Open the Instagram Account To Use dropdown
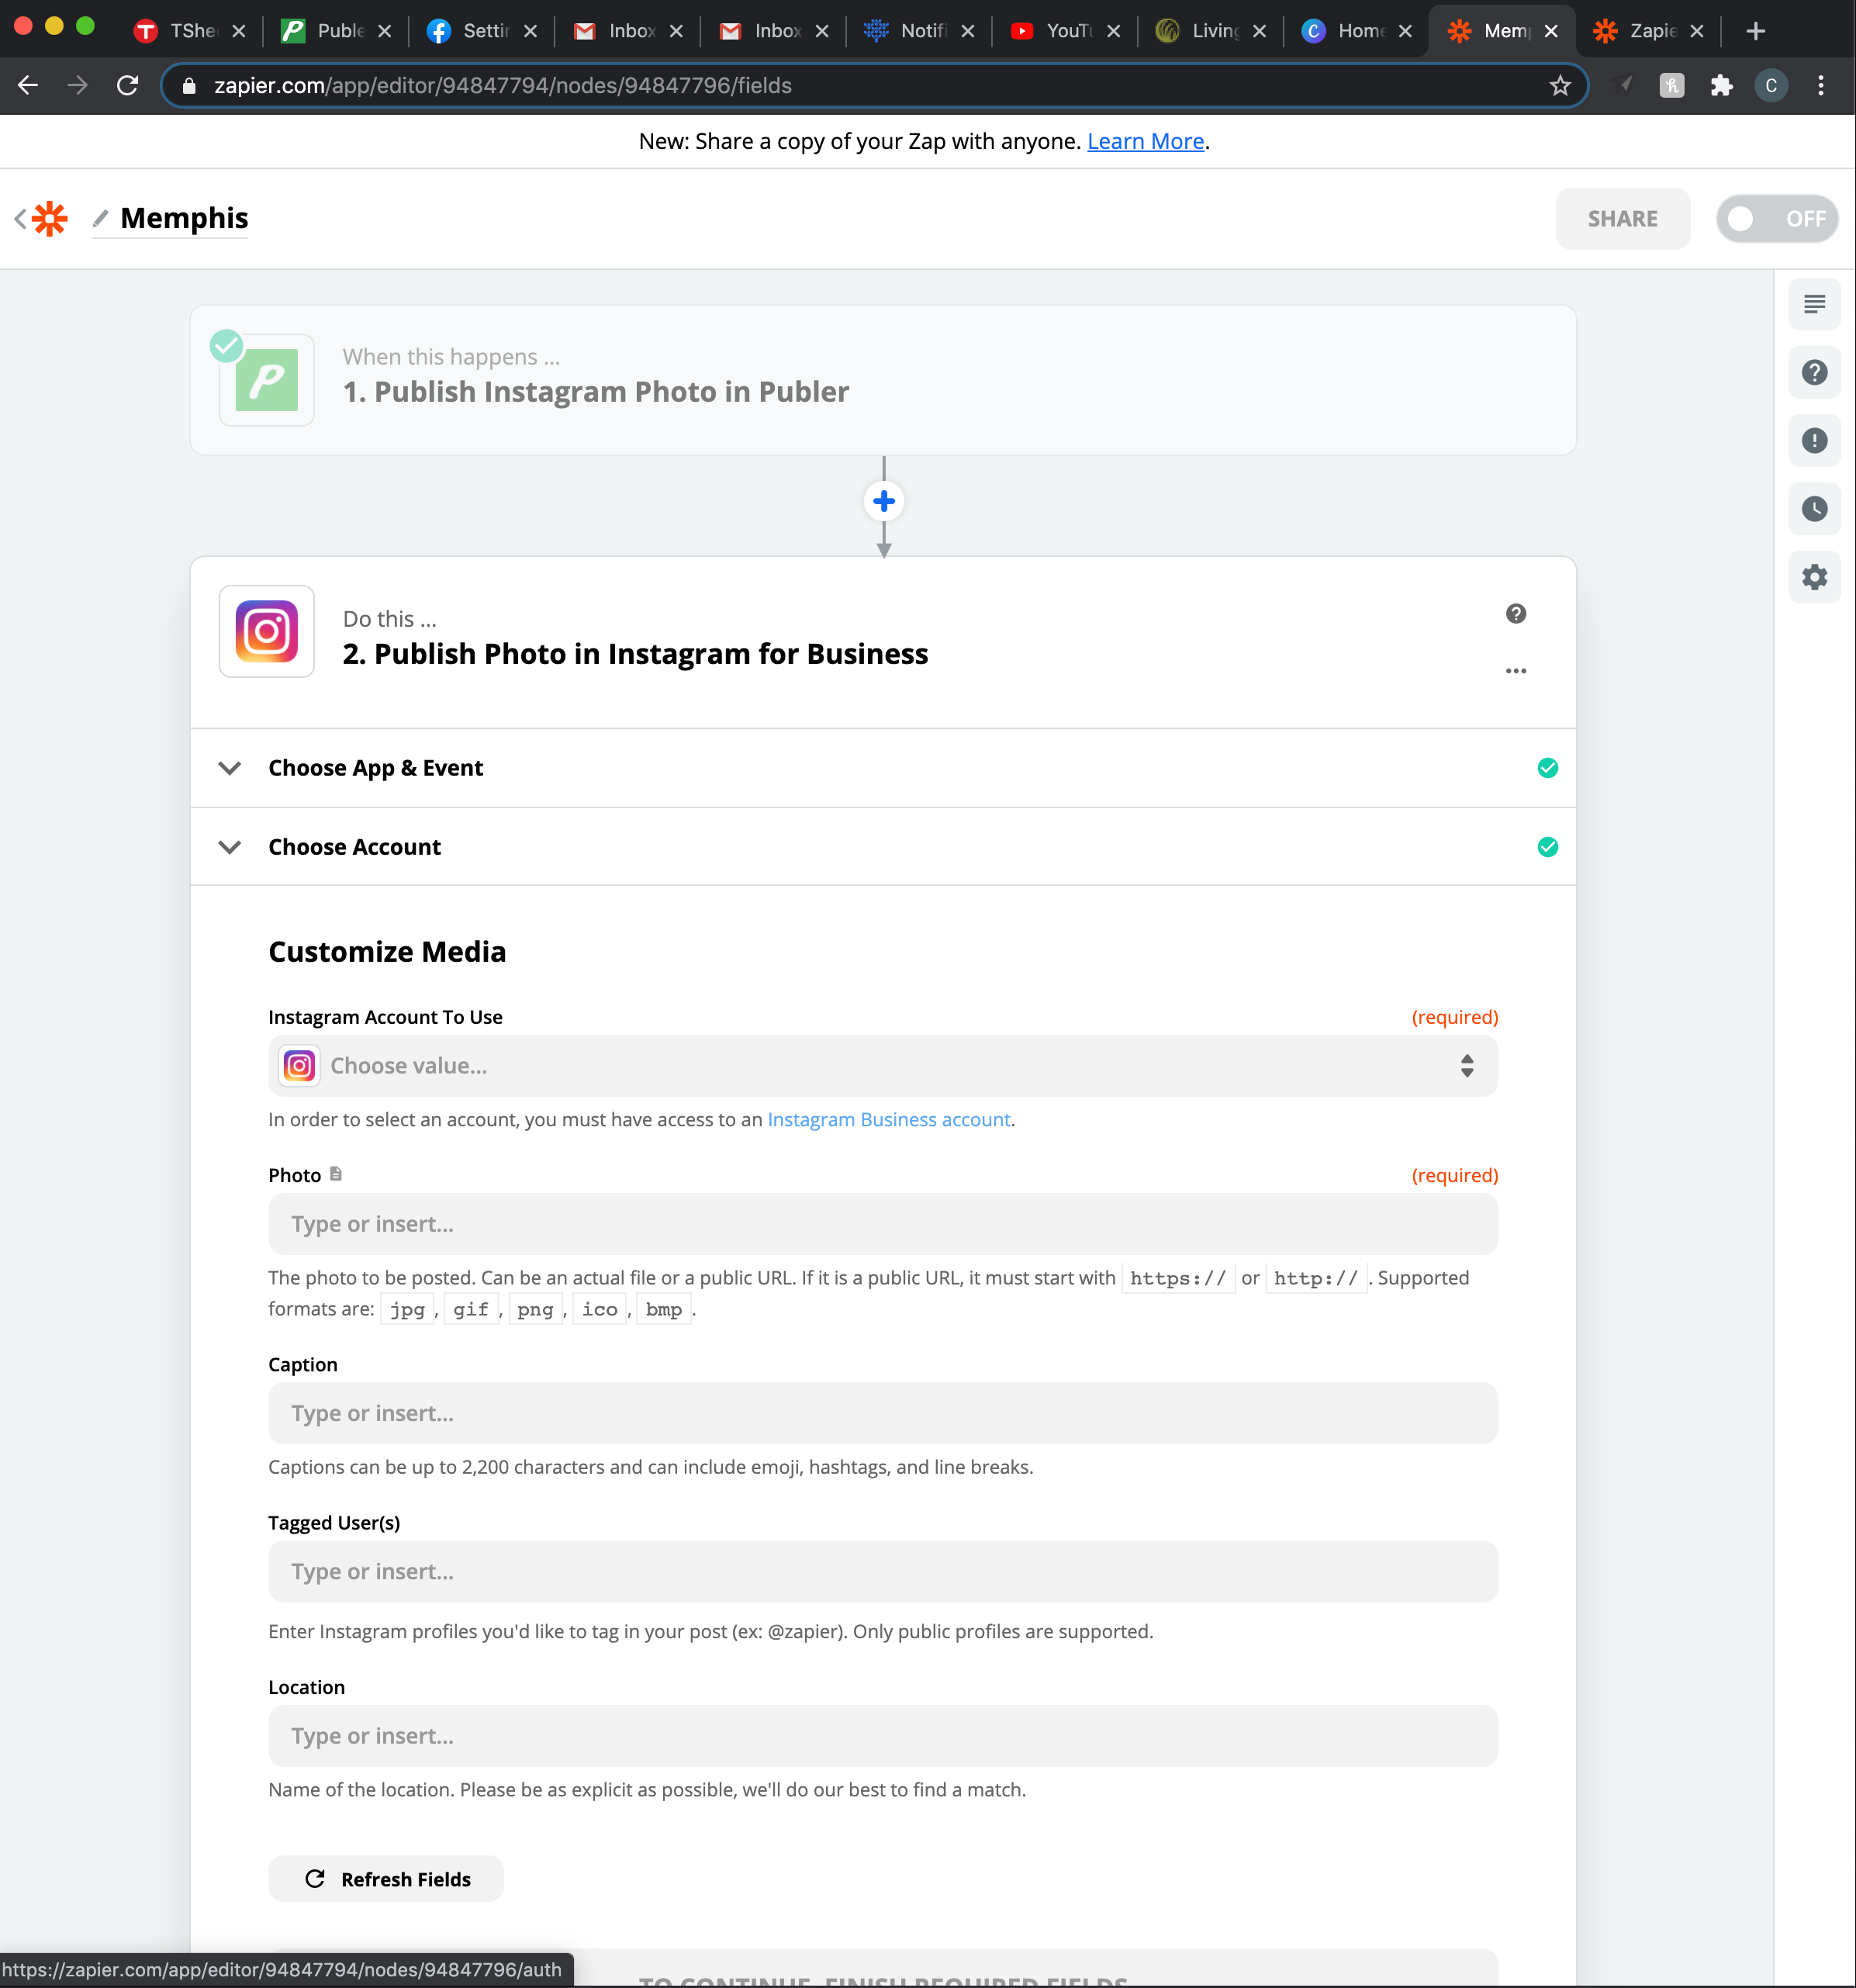1856x1988 pixels. click(x=883, y=1066)
